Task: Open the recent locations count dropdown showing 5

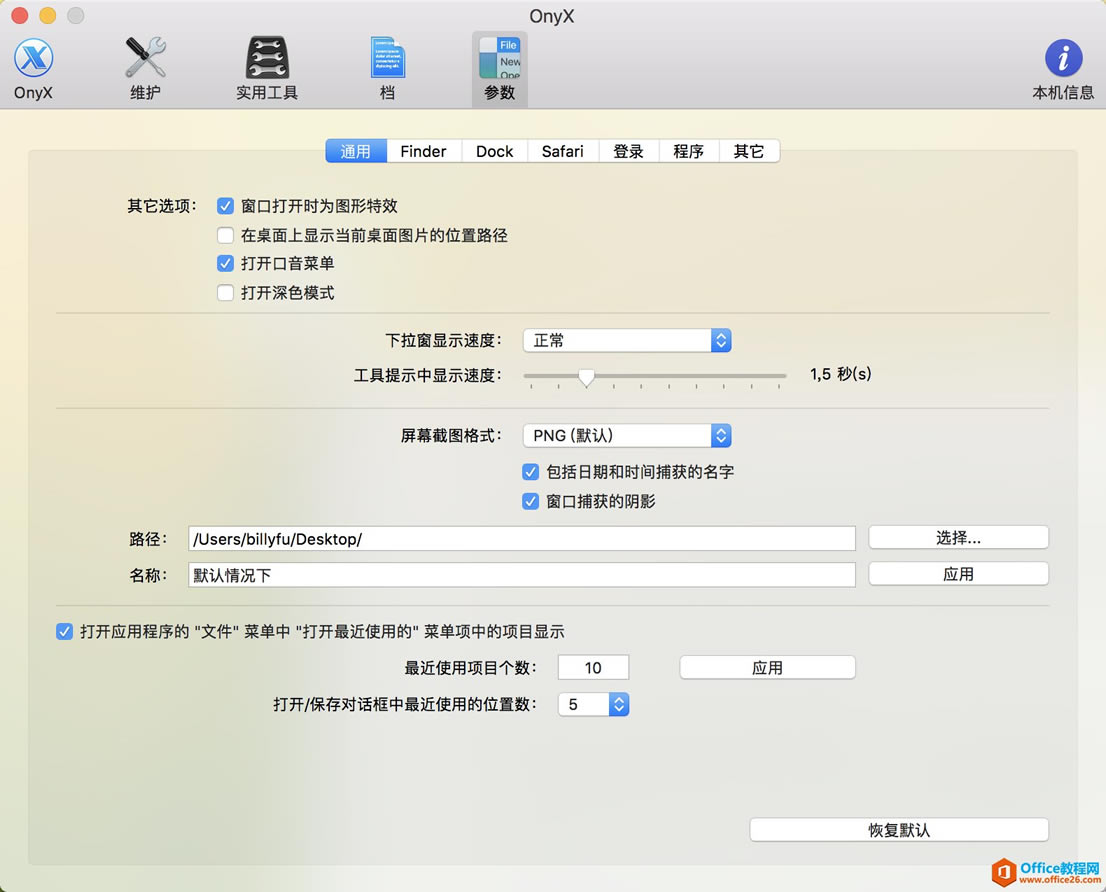Action: coord(593,704)
